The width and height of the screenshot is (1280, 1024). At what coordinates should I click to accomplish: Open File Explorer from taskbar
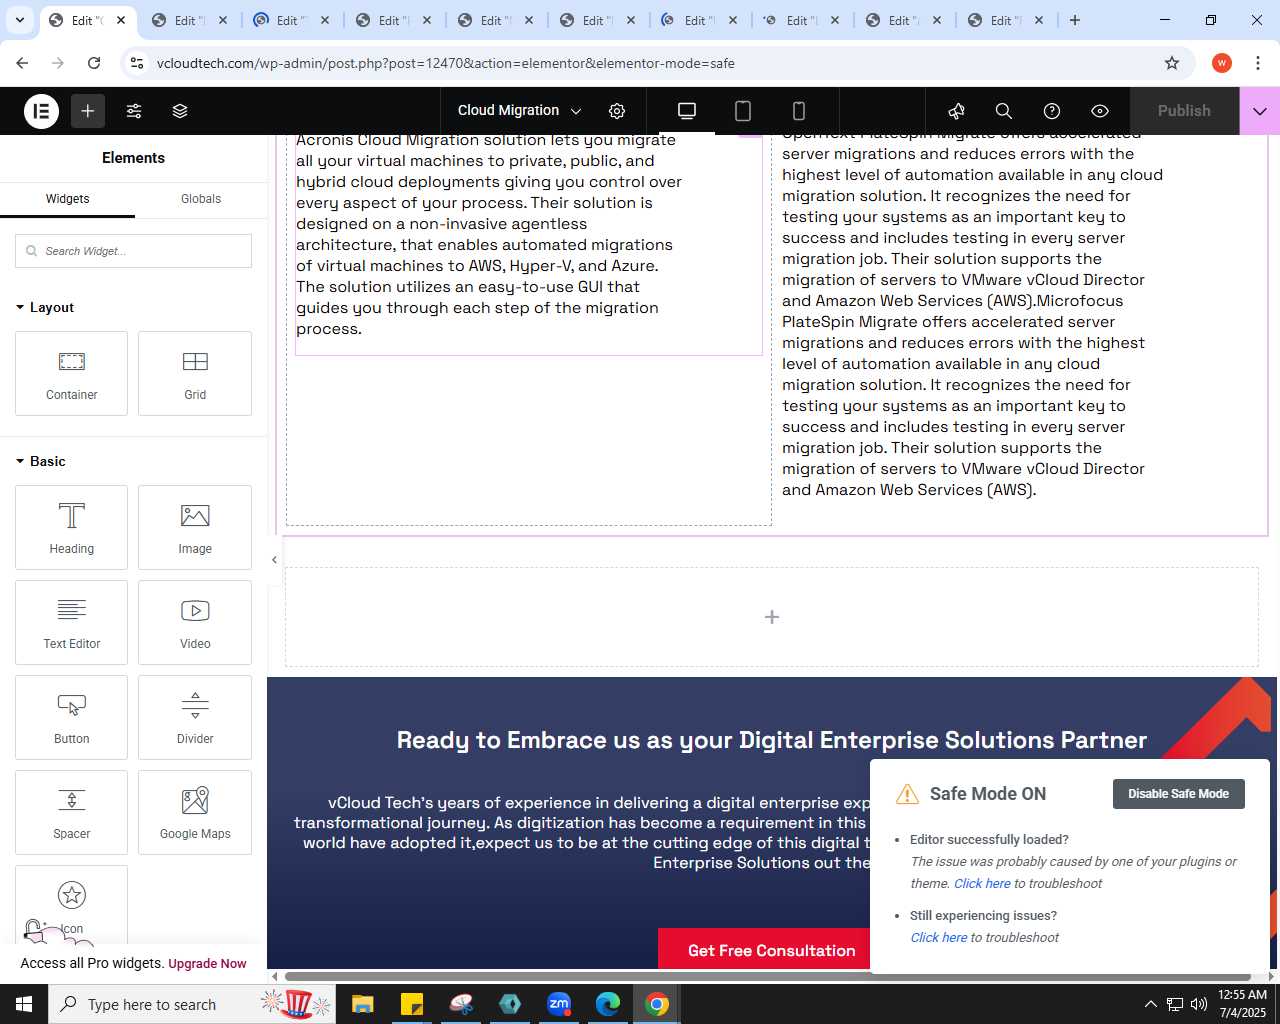click(362, 1004)
